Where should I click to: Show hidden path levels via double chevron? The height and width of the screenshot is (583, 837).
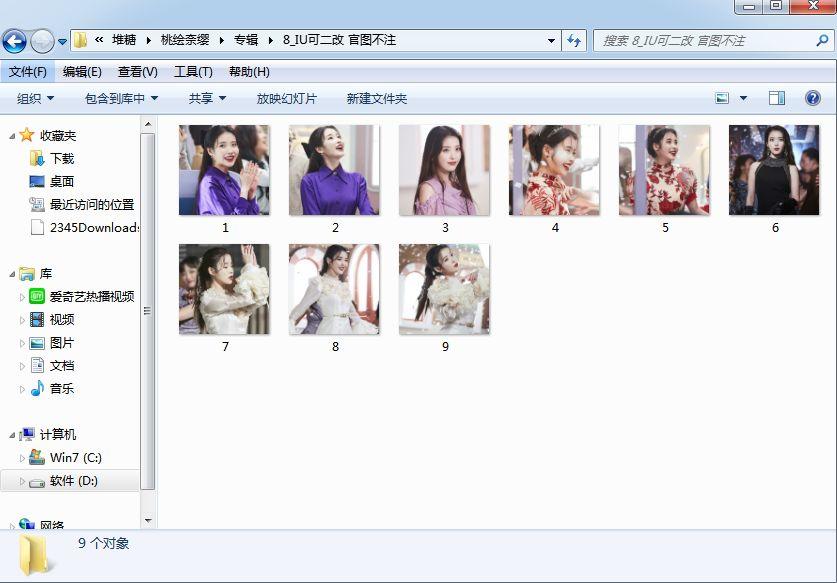[x=99, y=40]
